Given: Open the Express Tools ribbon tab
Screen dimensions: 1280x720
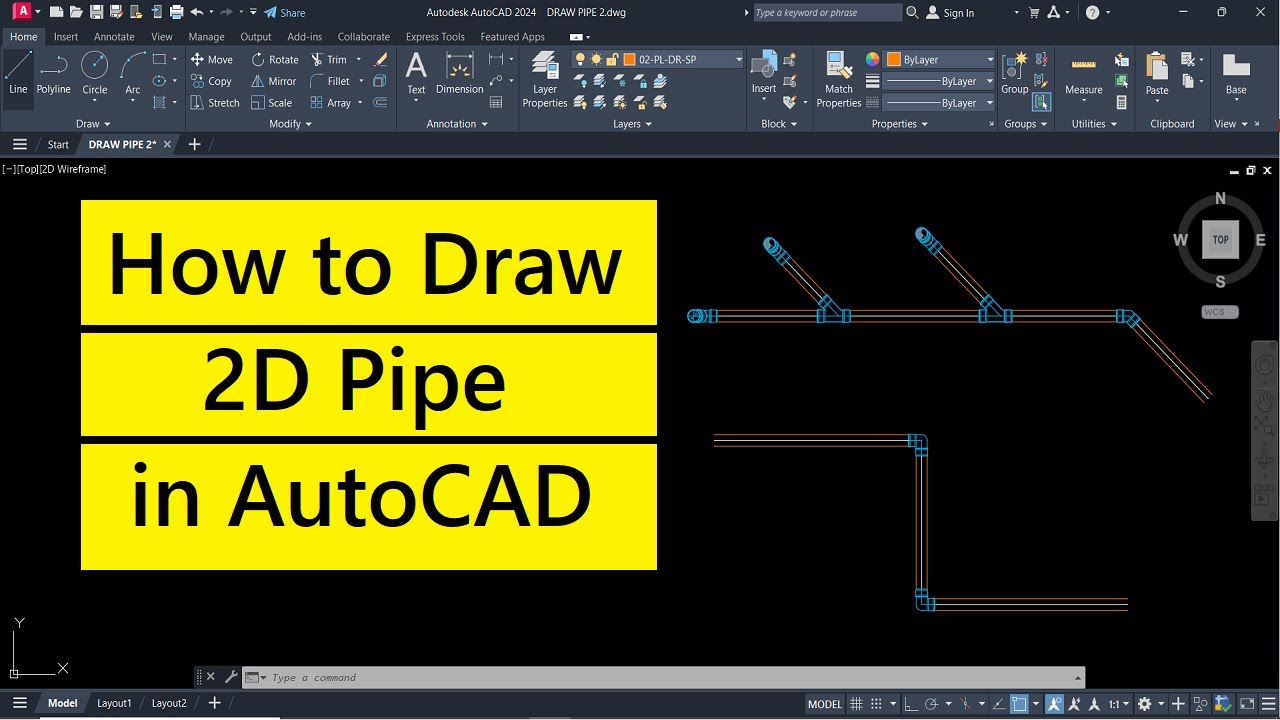Looking at the screenshot, I should [435, 37].
